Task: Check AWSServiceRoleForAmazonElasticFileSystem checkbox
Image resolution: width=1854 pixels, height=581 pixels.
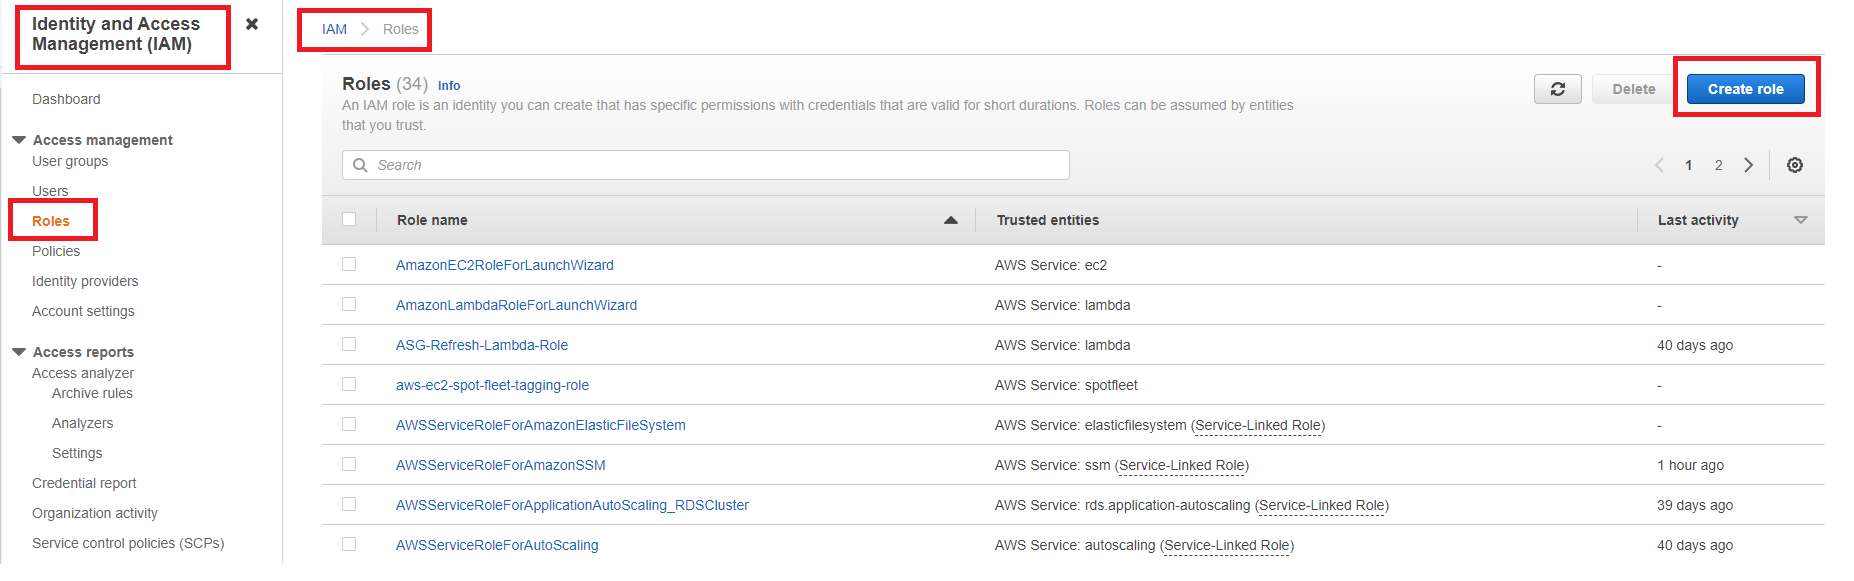Action: tap(349, 424)
